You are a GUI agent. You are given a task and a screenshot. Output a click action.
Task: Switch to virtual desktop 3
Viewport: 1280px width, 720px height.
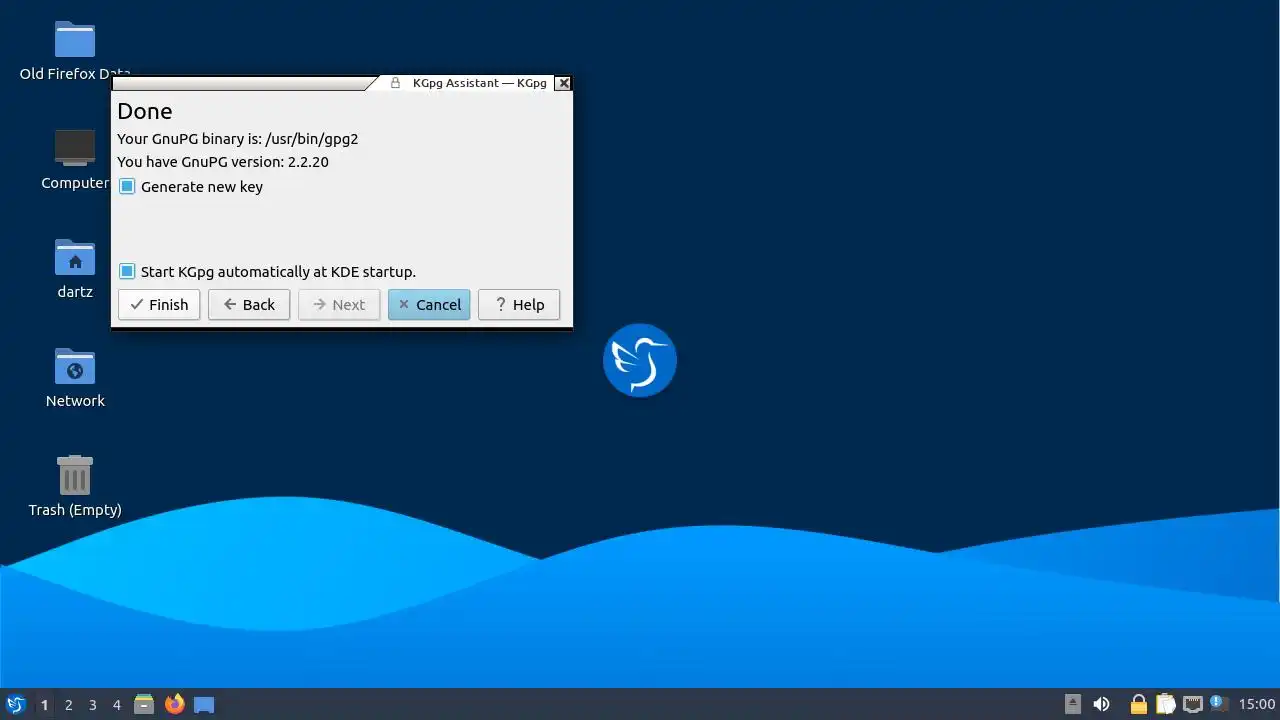tap(92, 705)
